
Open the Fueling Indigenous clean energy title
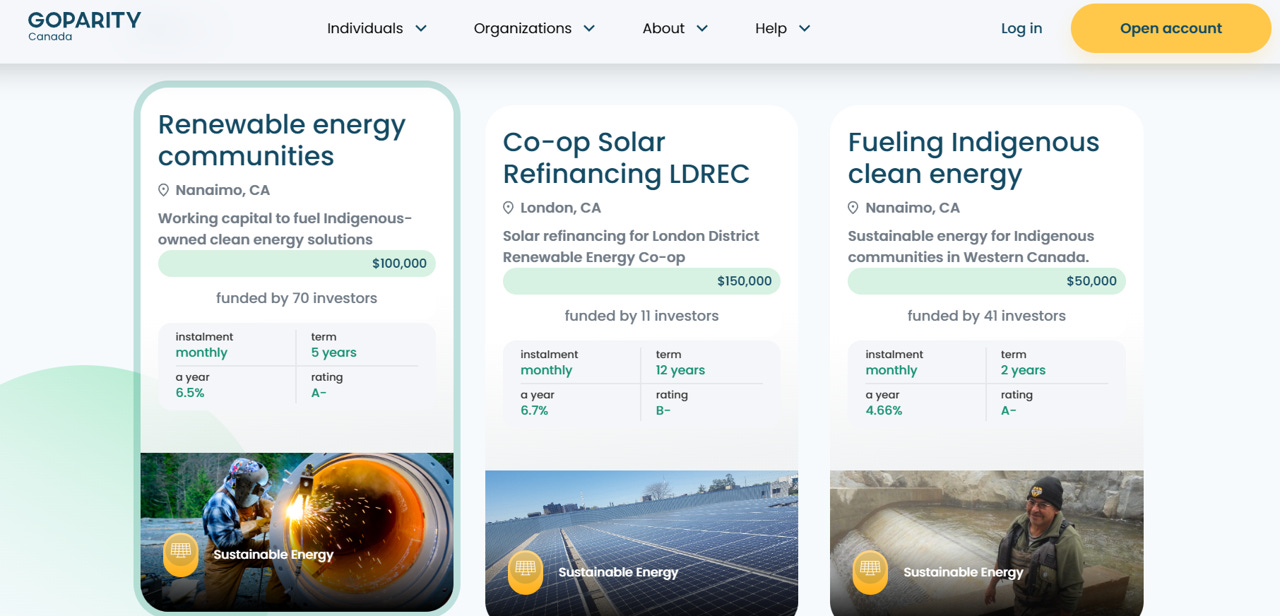click(973, 158)
